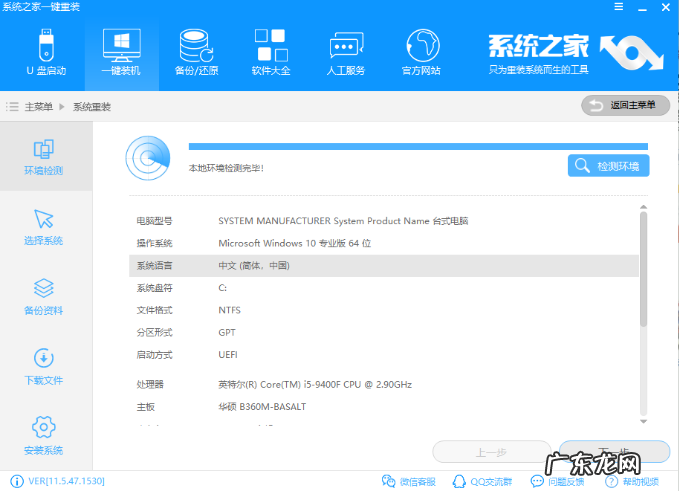This screenshot has height=493, width=679.
Task: Click the 启动方式 UEFI row
Action: click(384, 355)
